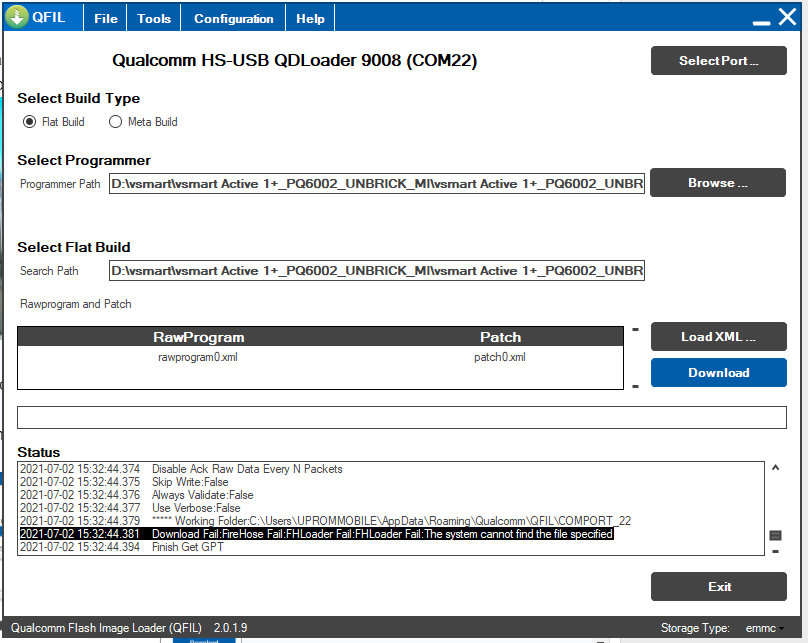Click top minus icon beside RawProgram table
The width and height of the screenshot is (808, 643).
pyautogui.click(x=635, y=329)
